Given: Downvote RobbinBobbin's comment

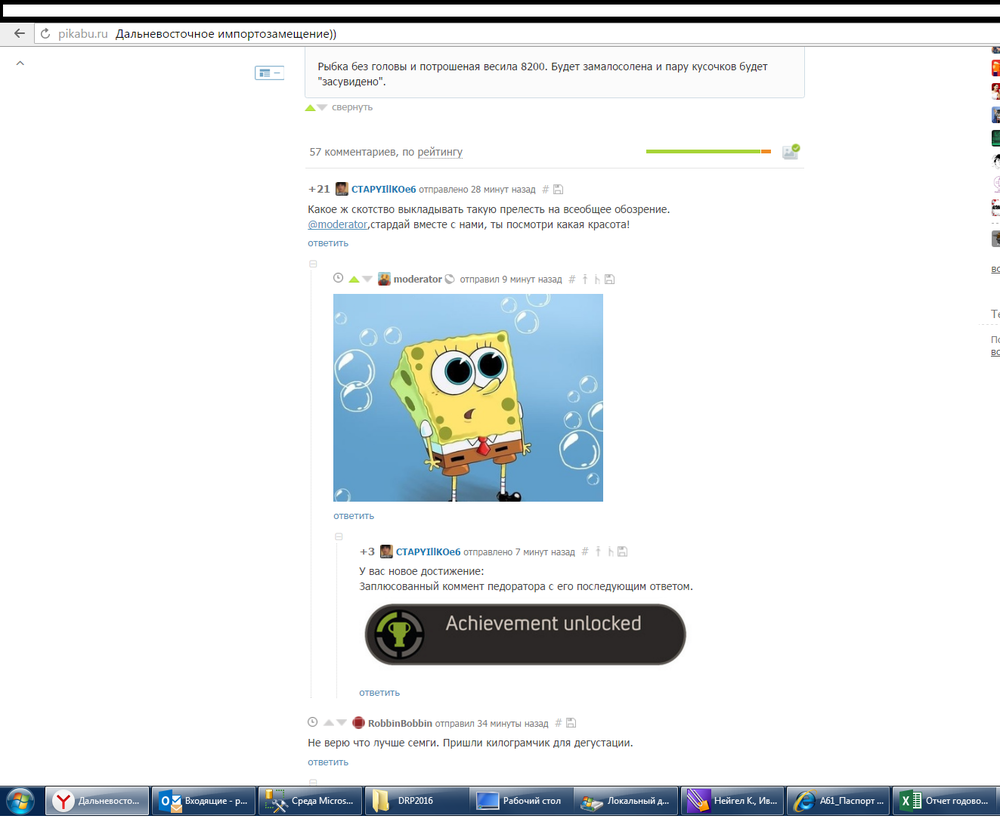Looking at the screenshot, I should pyautogui.click(x=341, y=723).
